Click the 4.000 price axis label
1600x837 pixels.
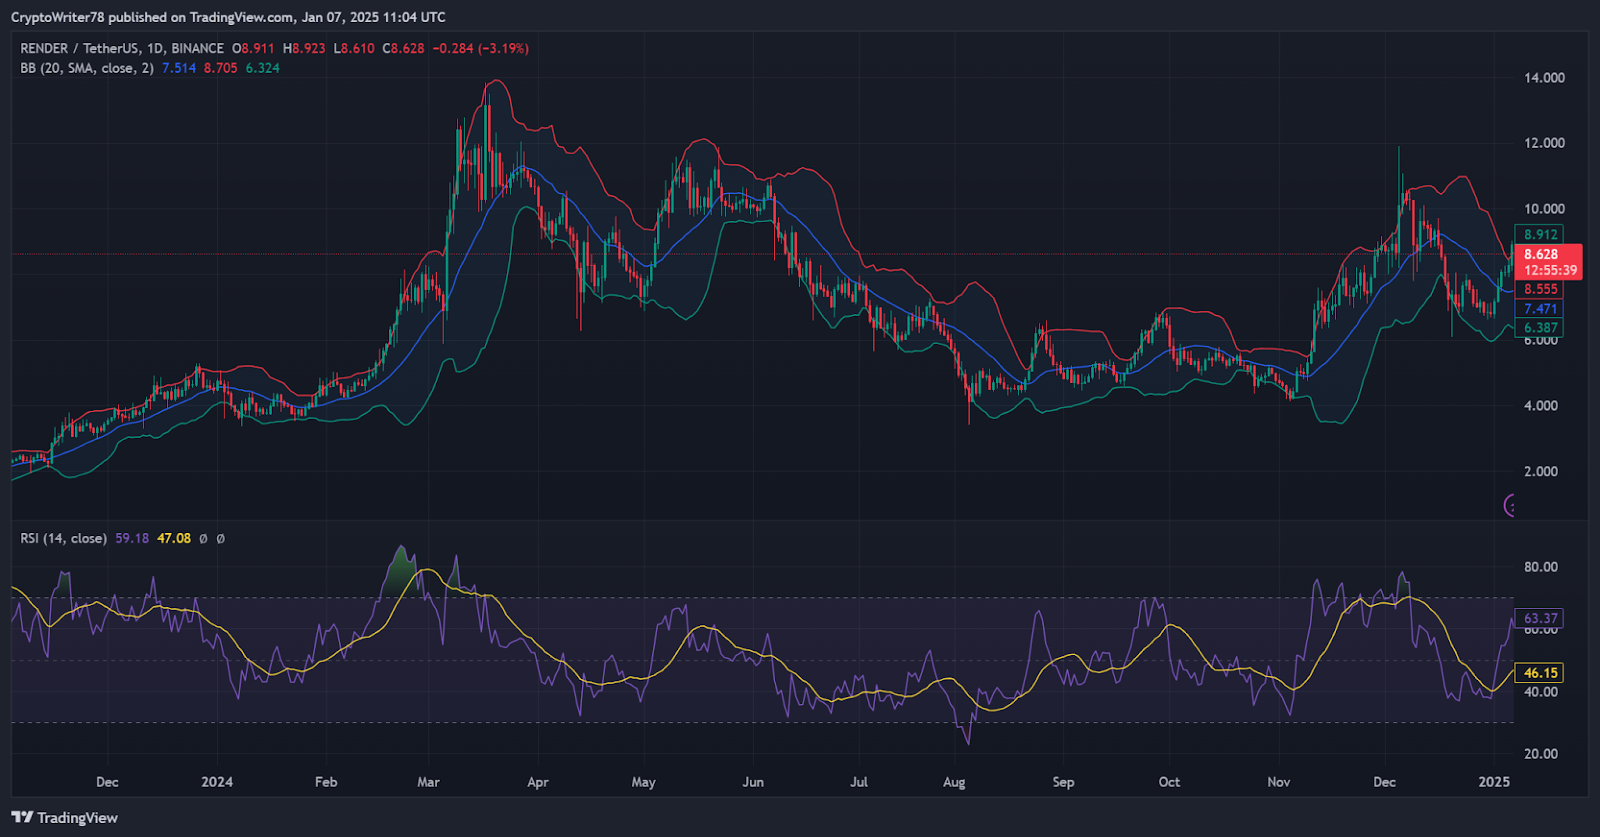[1541, 406]
